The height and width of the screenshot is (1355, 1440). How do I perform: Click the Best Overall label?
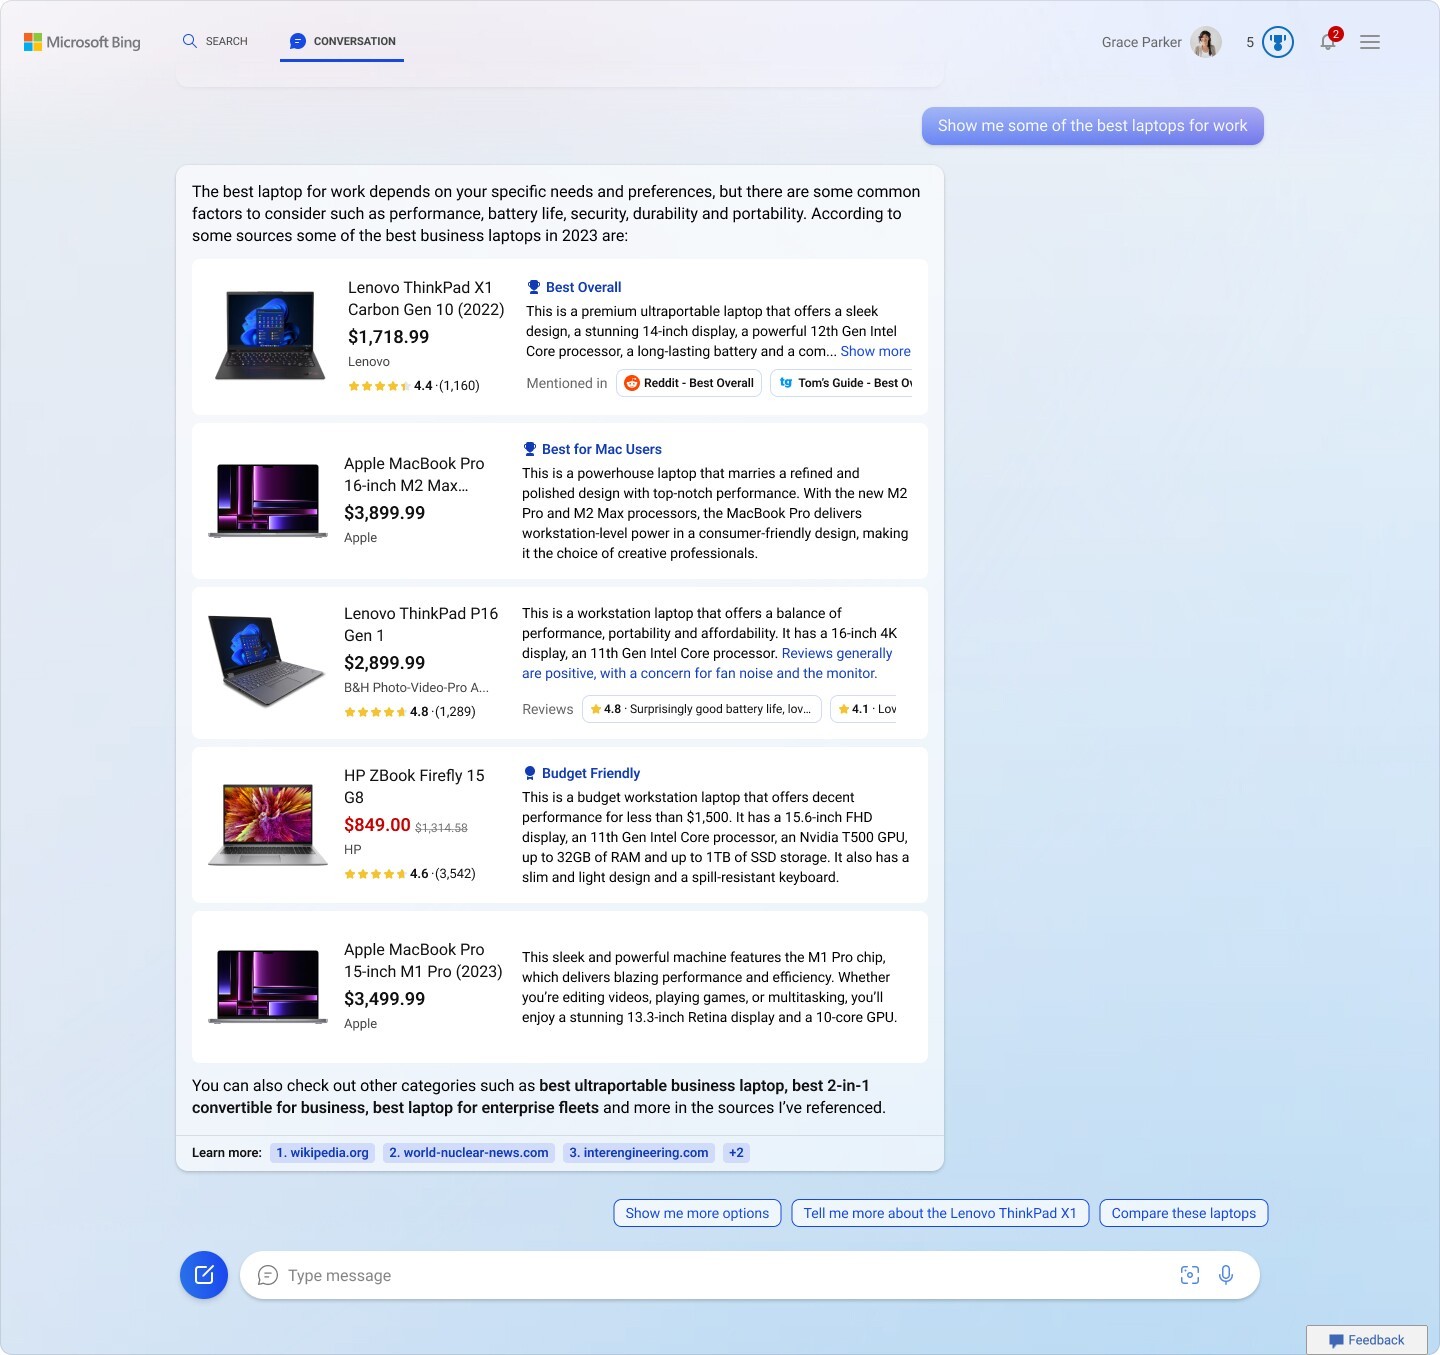coord(584,287)
